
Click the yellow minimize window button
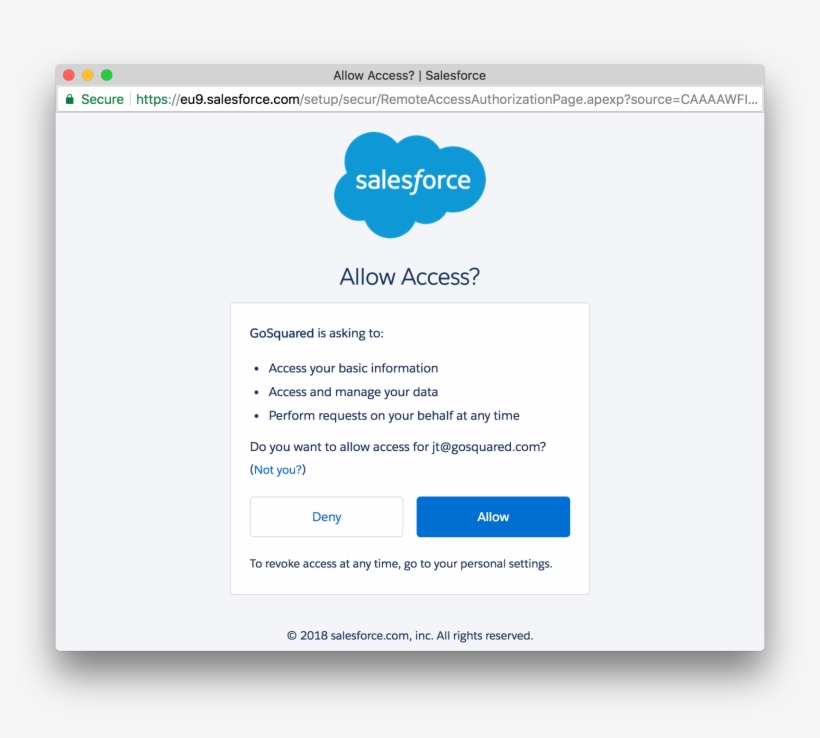(87, 75)
